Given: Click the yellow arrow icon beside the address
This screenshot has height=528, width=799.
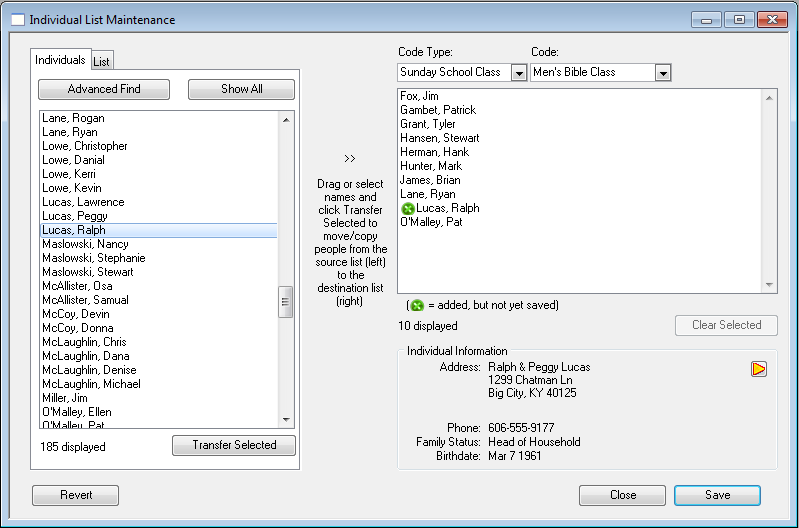Looking at the screenshot, I should pyautogui.click(x=759, y=369).
